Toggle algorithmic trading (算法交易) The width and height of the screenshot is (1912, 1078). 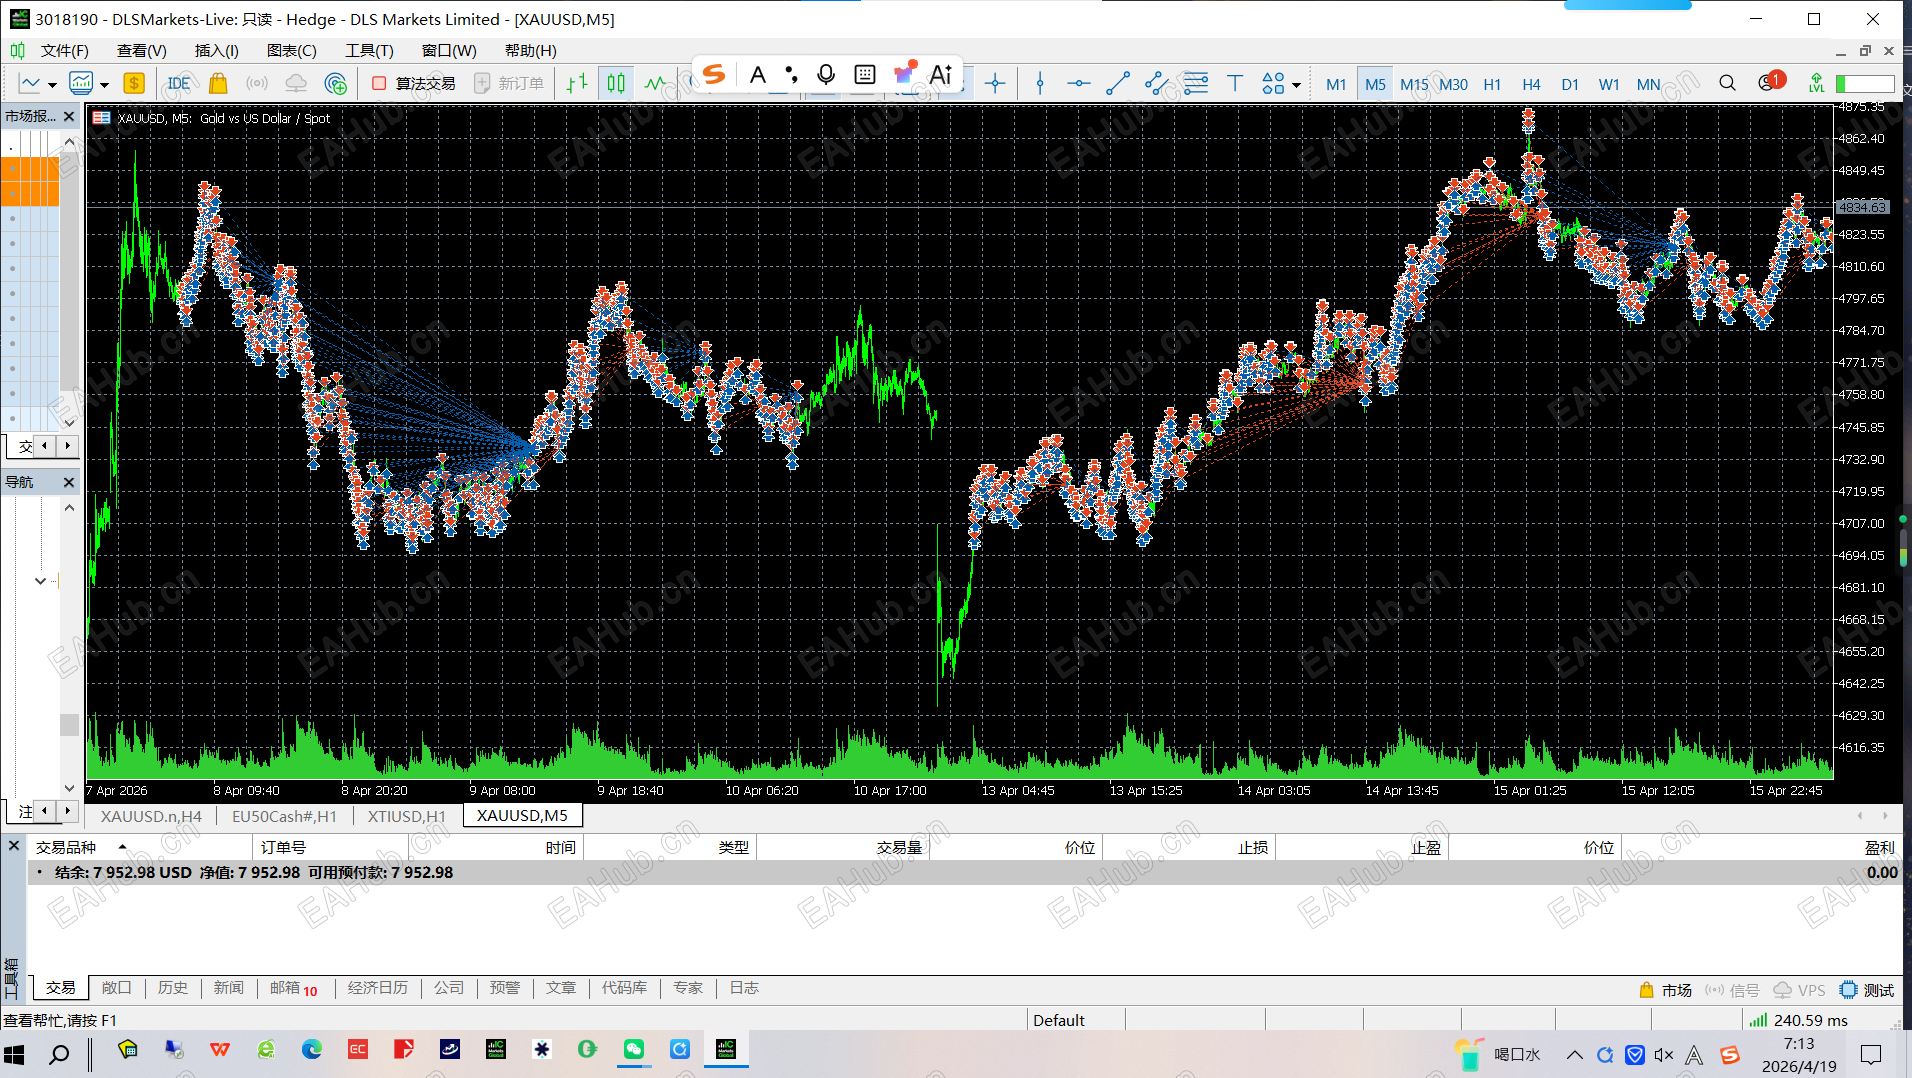[x=414, y=84]
